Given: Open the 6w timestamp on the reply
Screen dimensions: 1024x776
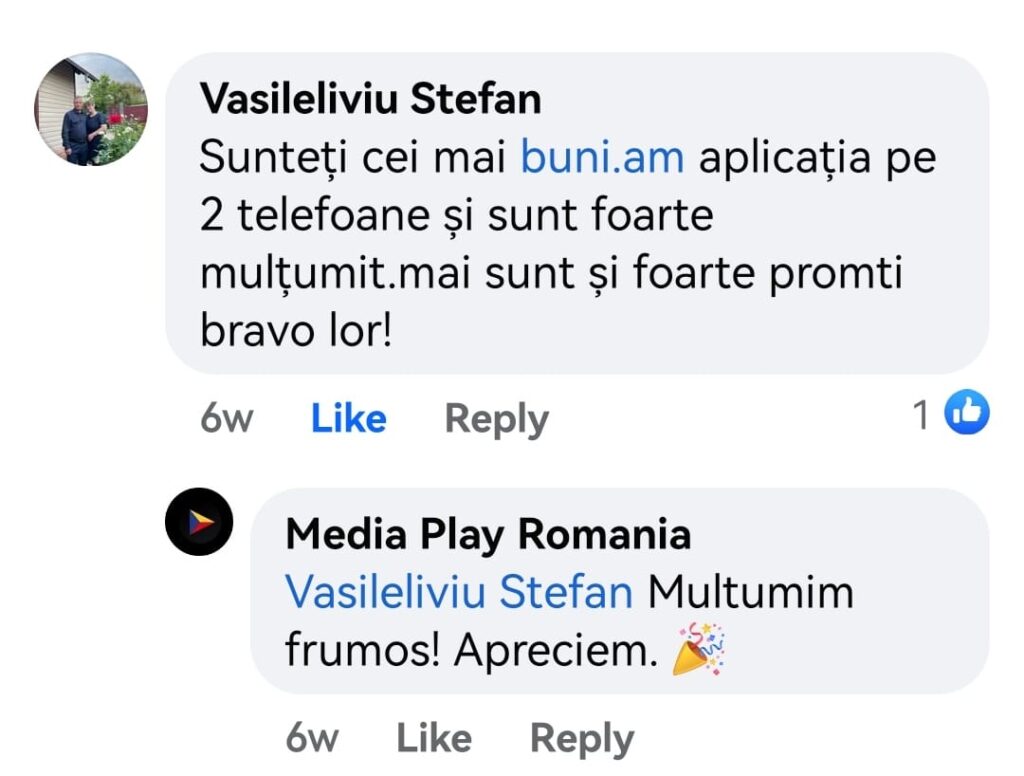Looking at the screenshot, I should (311, 739).
